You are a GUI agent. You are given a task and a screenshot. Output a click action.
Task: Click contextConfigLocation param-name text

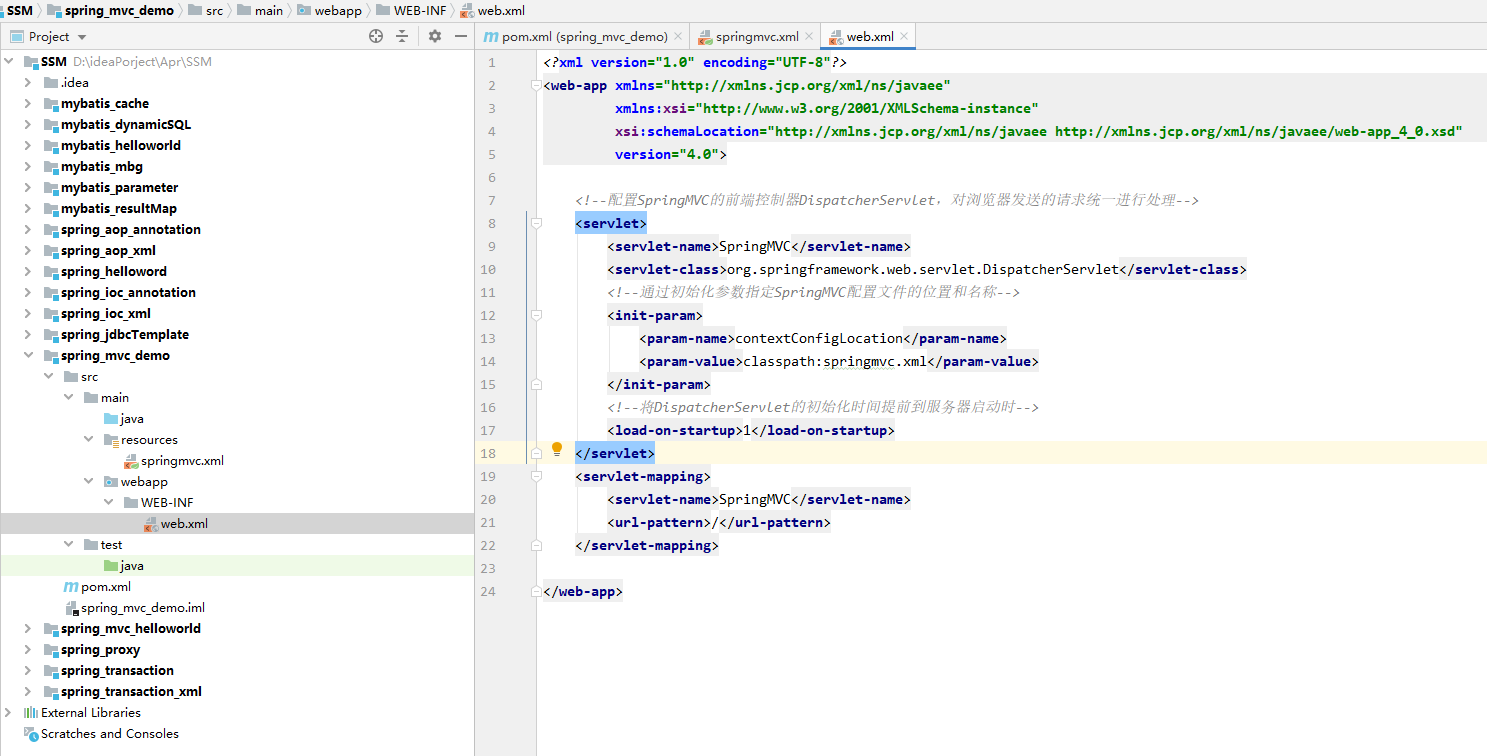click(819, 339)
